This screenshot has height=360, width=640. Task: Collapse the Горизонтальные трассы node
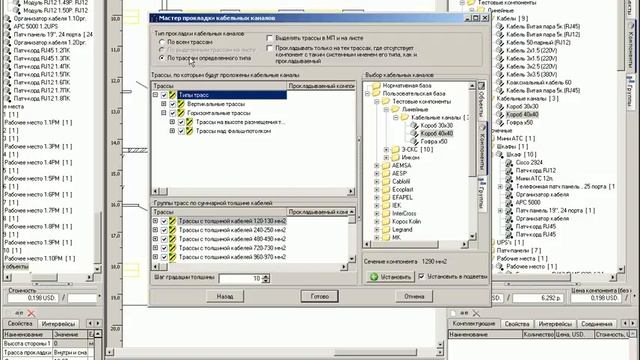[x=164, y=113]
